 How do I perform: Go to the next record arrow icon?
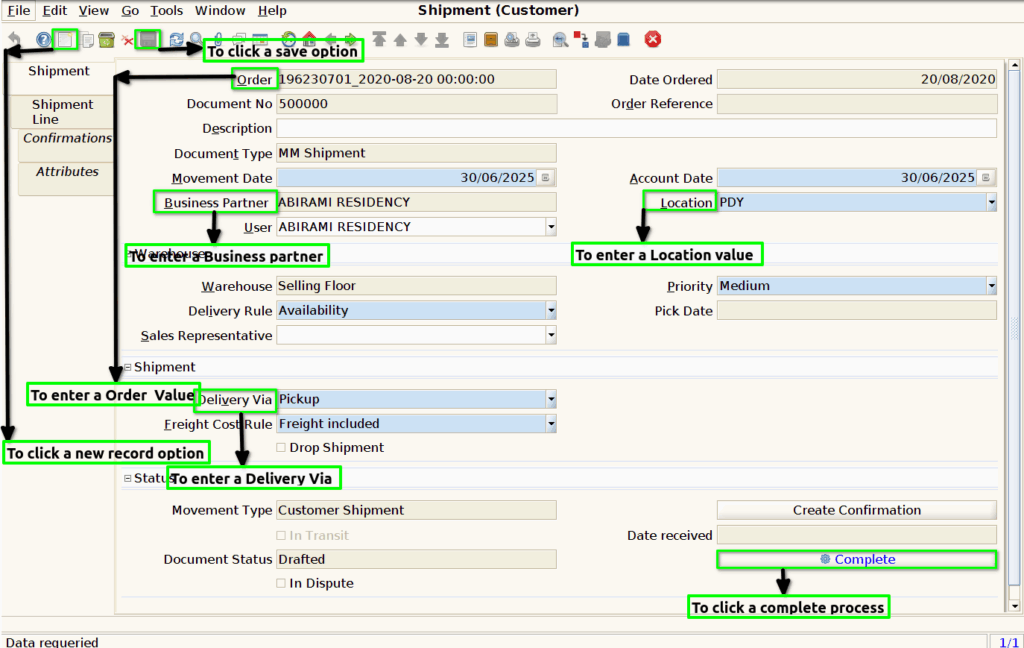(421, 39)
